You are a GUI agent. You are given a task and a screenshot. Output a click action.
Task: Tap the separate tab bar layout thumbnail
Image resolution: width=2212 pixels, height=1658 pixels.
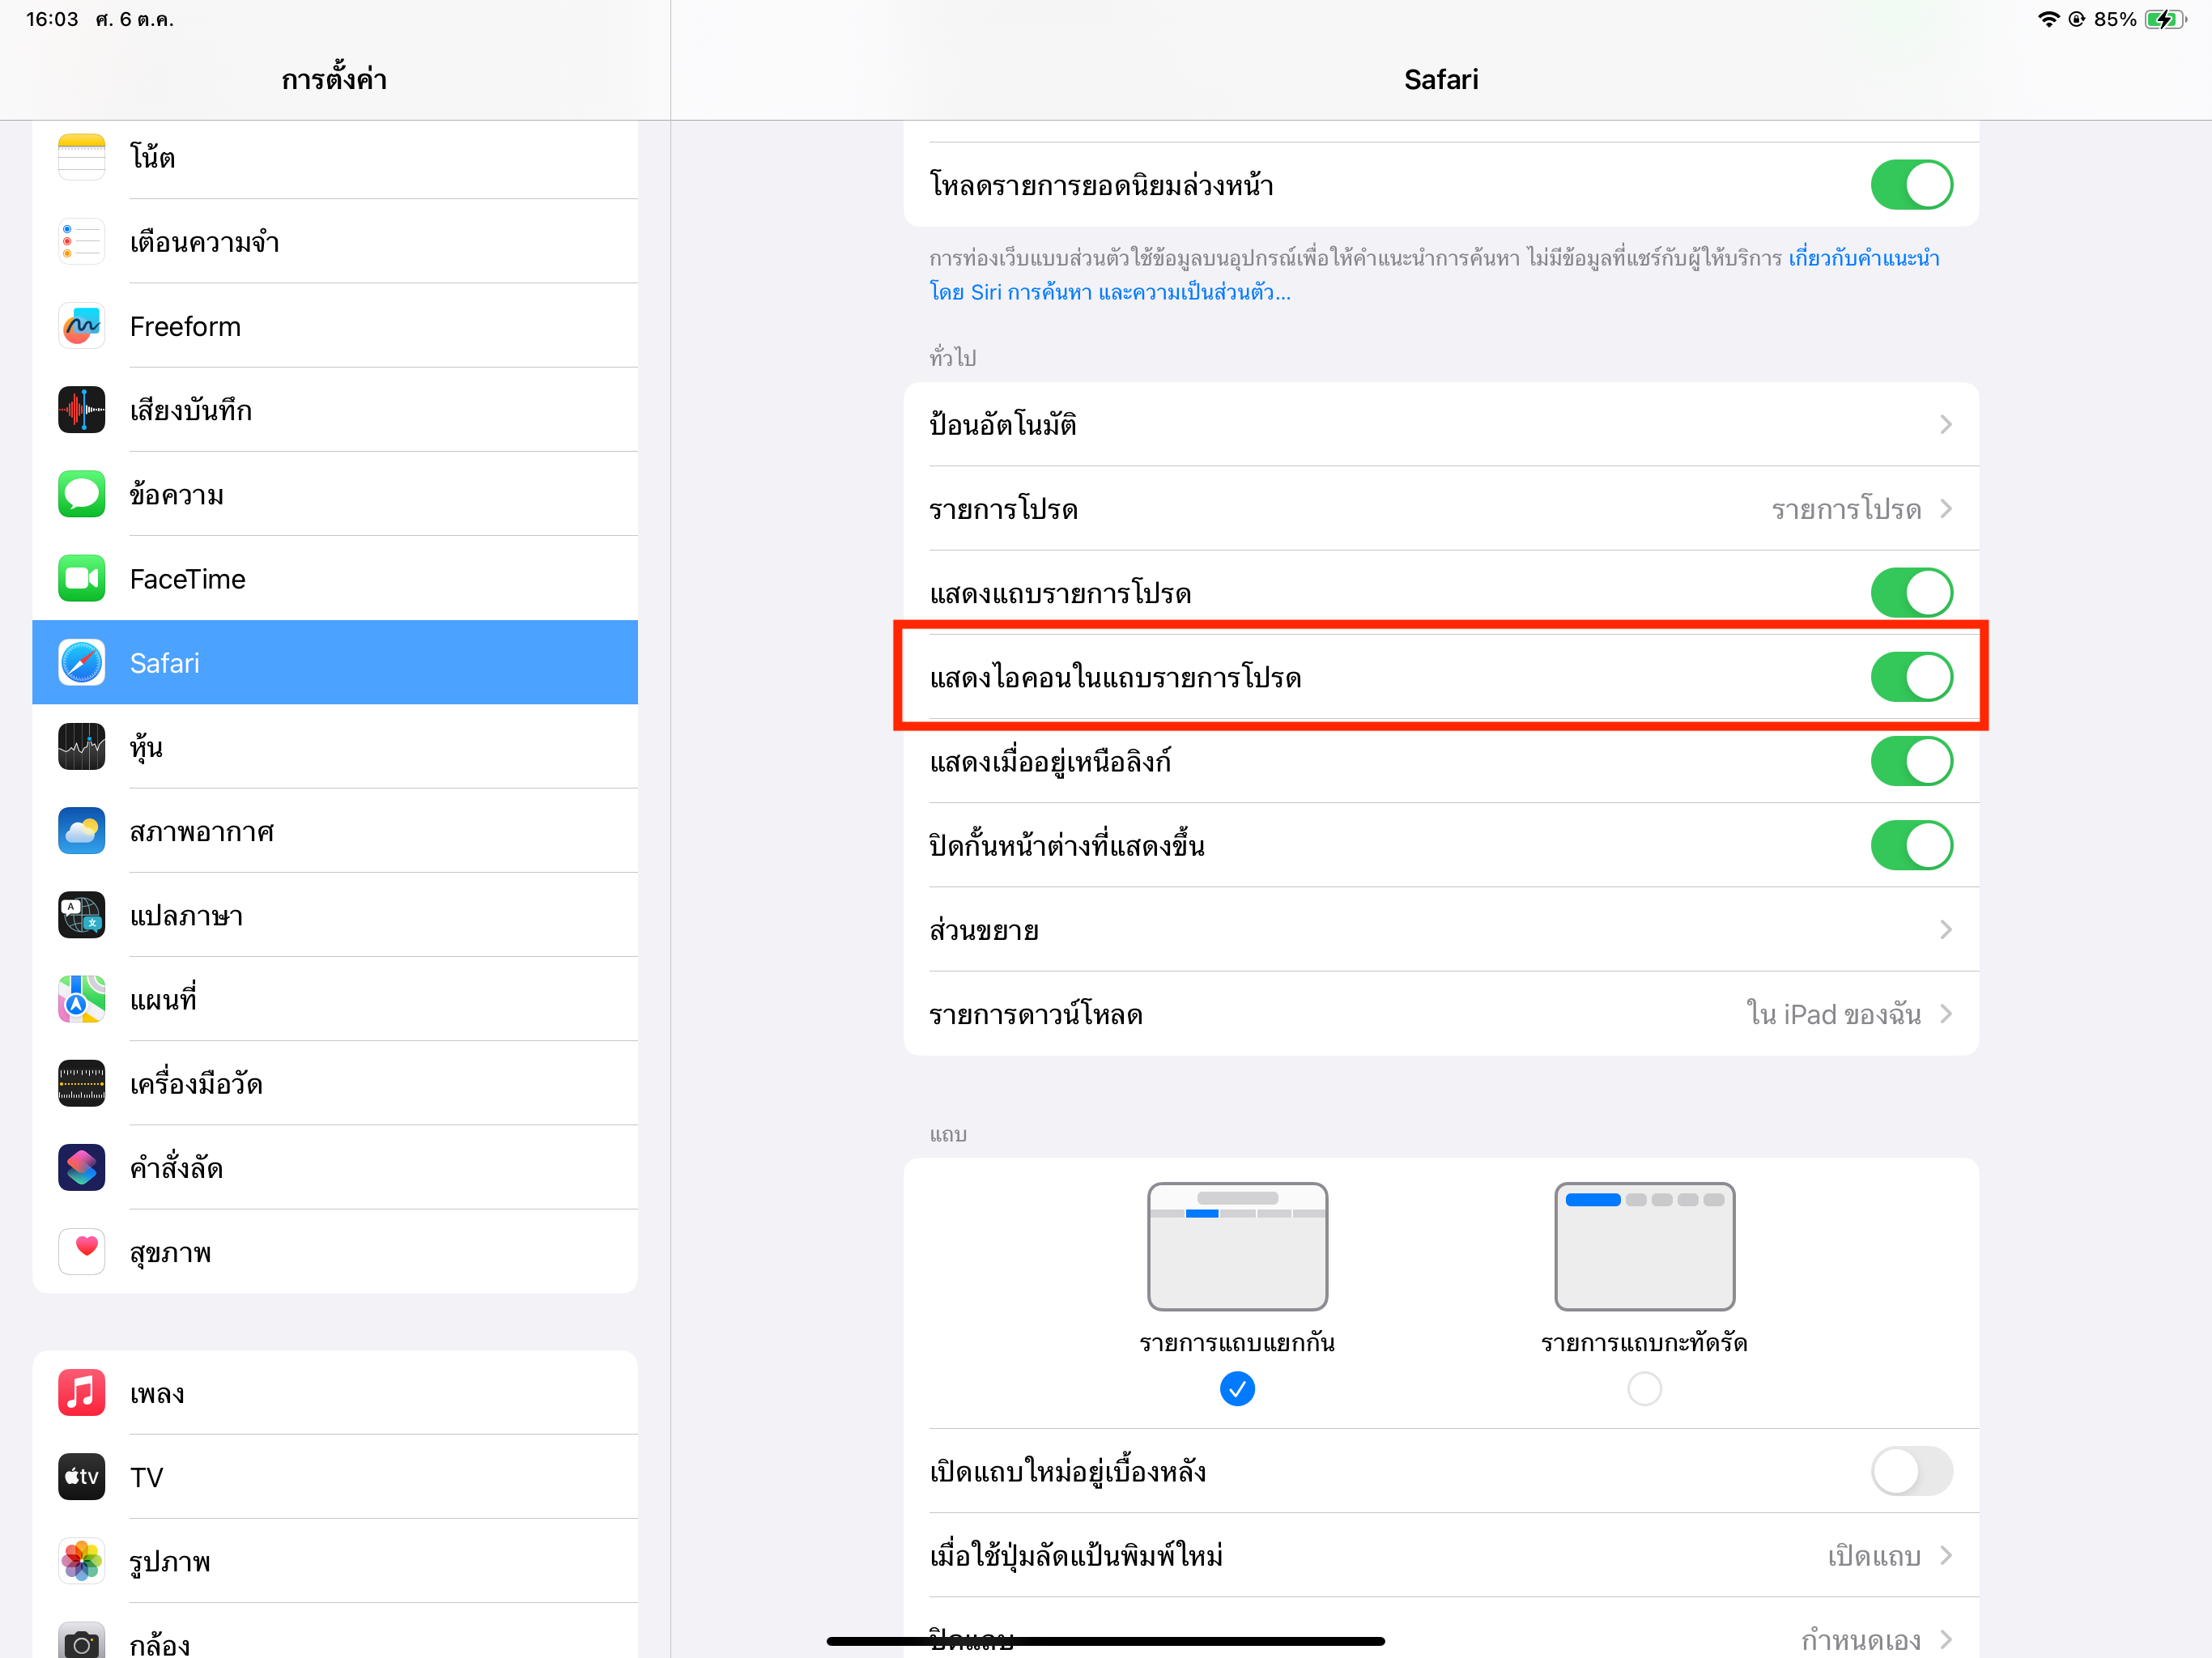click(x=1237, y=1246)
